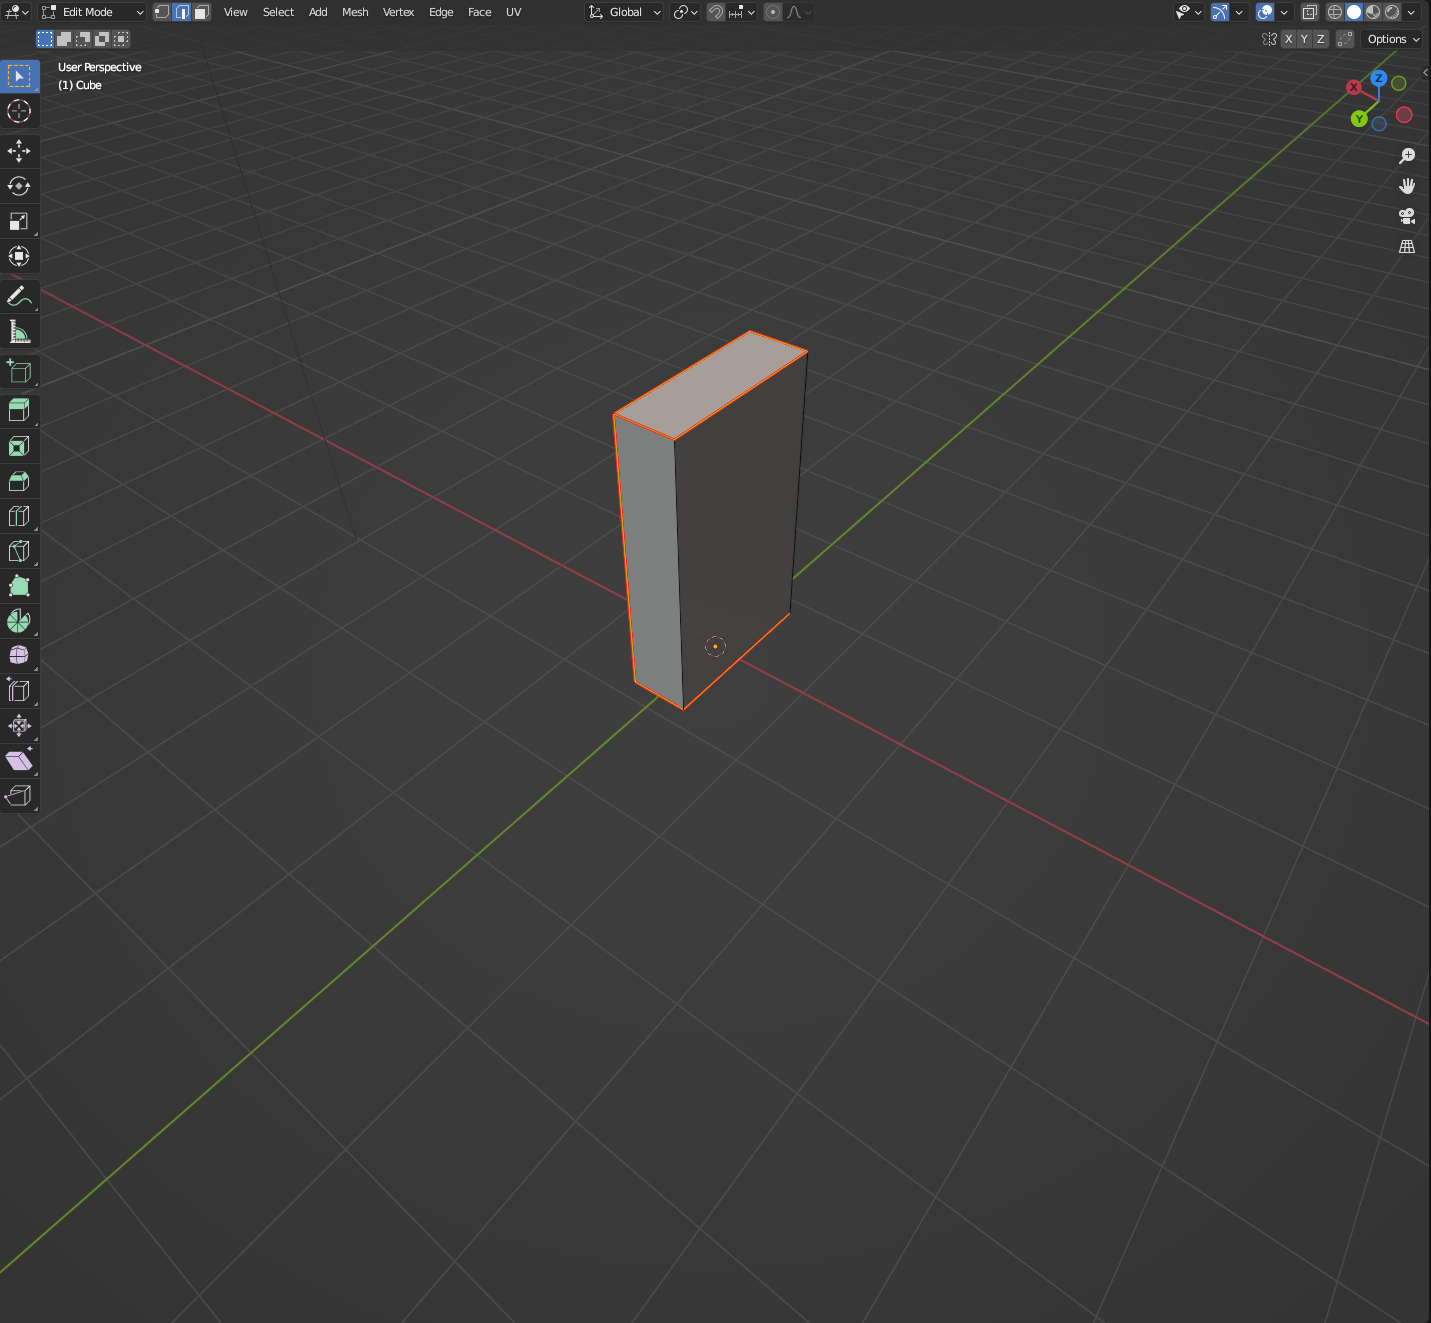Toggle show gizmo button
Screen dimensions: 1431x1323
pos(1220,12)
